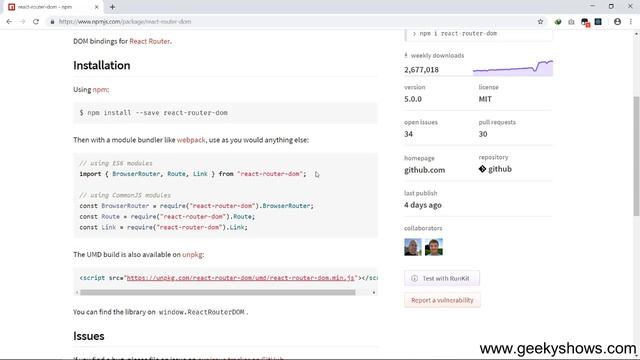640x360 pixels.
Task: Go forward in browser history
Action: (x=22, y=22)
